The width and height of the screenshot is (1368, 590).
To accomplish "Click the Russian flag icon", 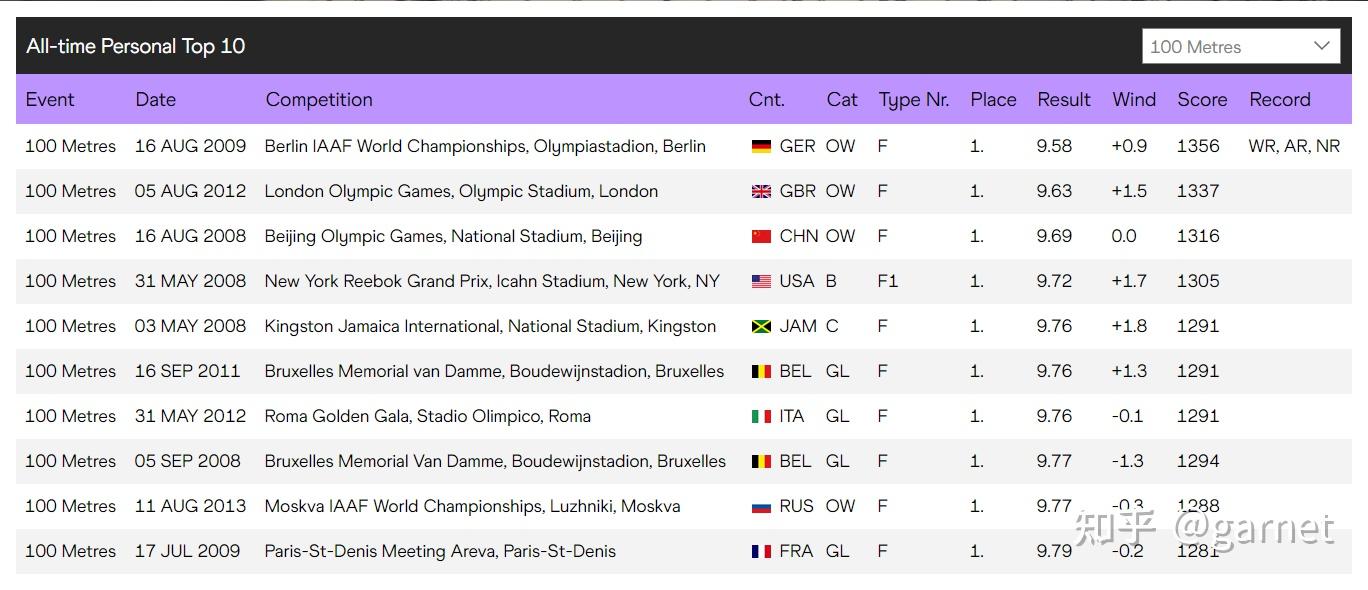I will 761,507.
